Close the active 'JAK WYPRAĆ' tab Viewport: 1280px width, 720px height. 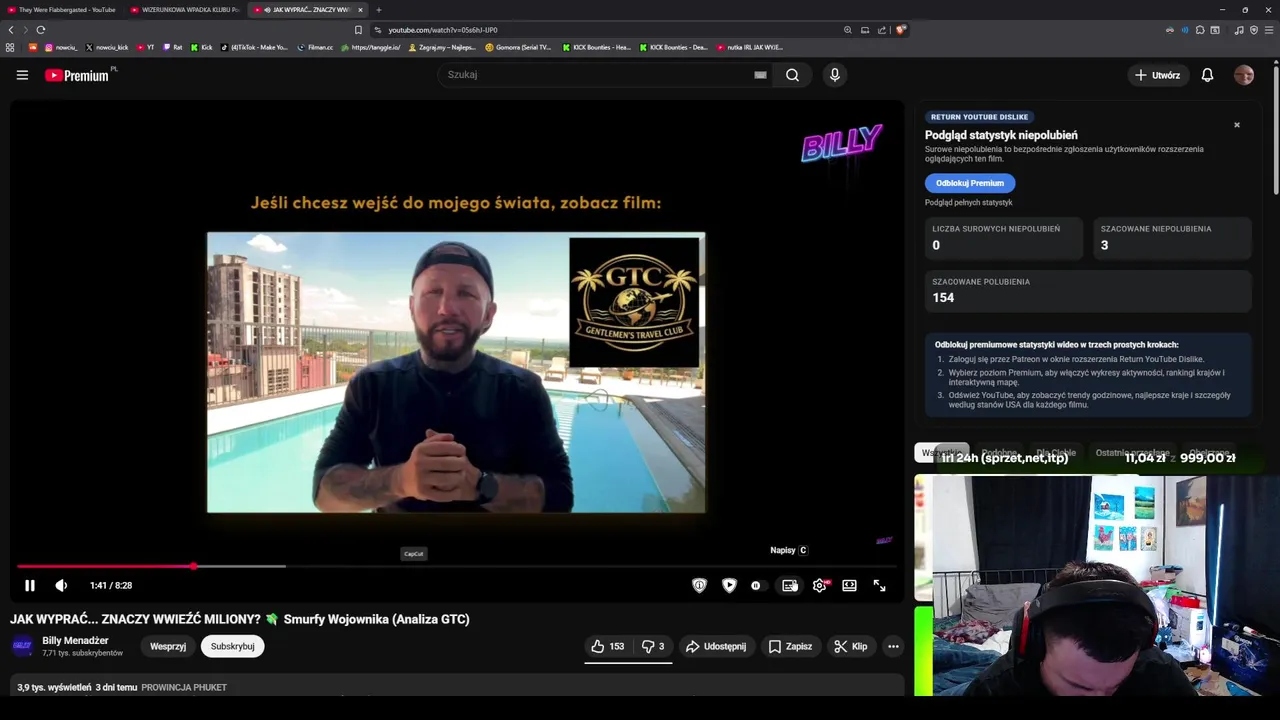tap(360, 10)
